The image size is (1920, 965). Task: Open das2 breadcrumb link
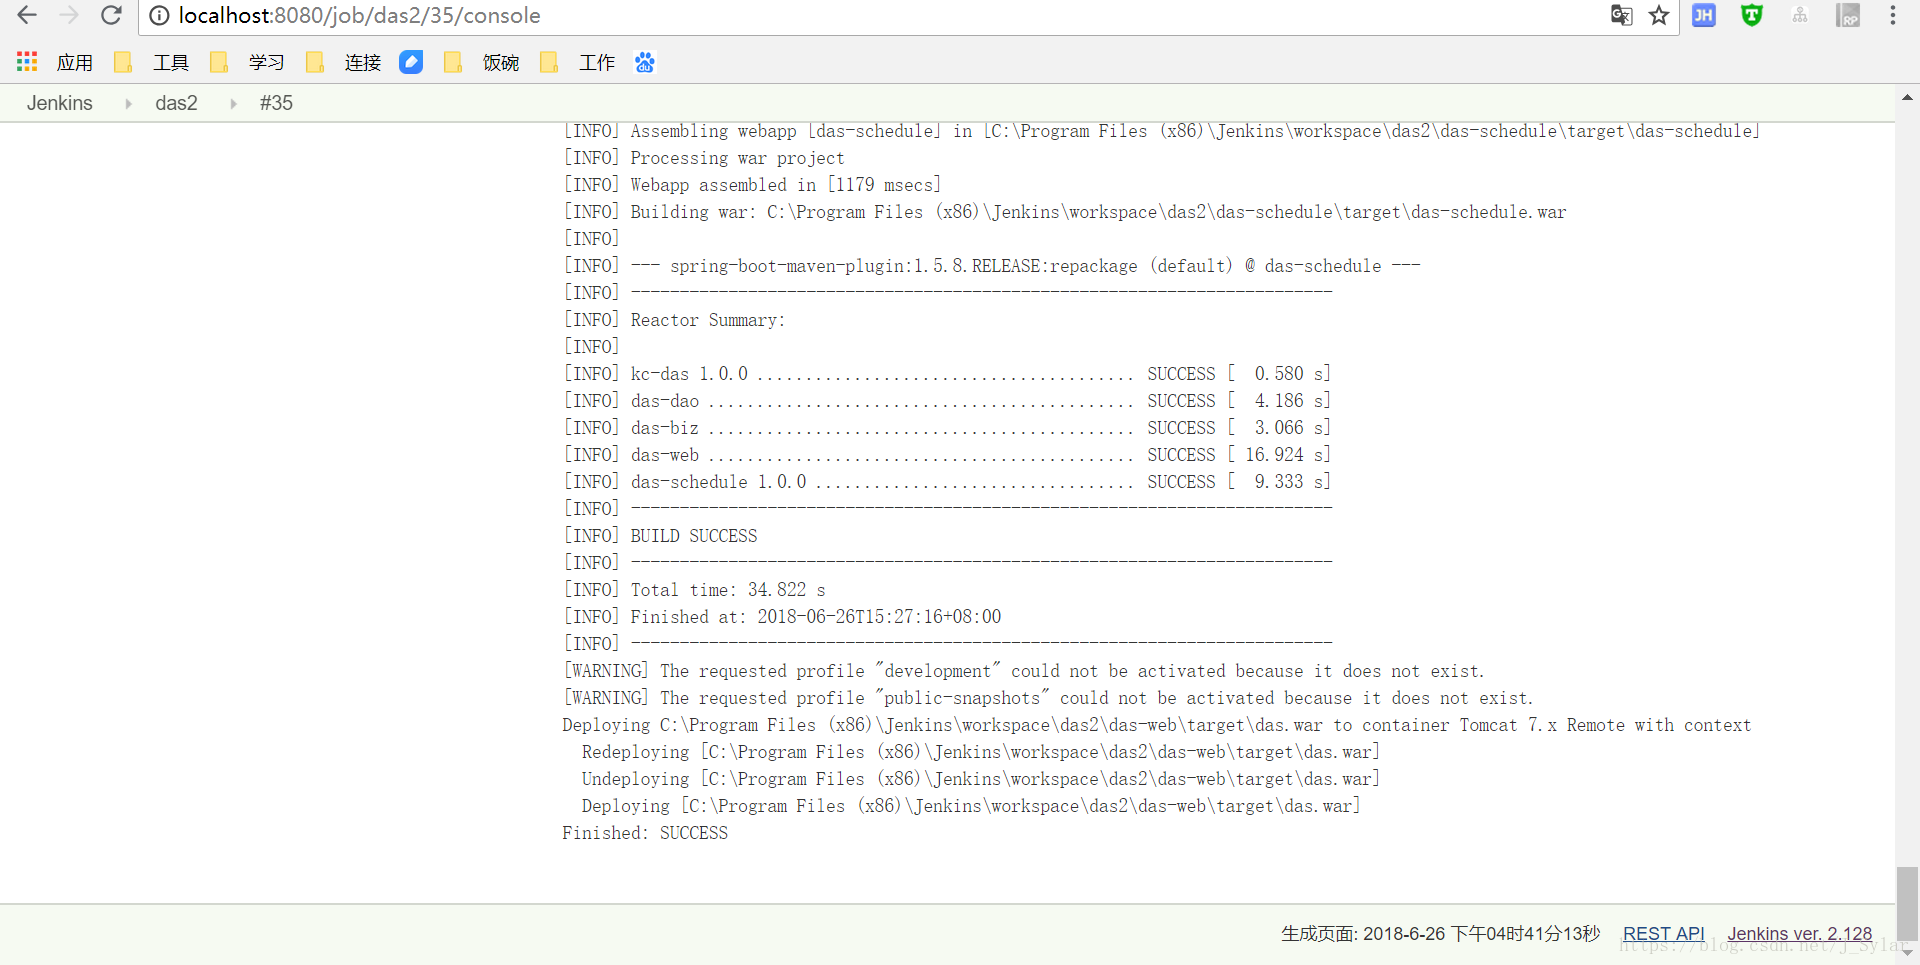[176, 103]
